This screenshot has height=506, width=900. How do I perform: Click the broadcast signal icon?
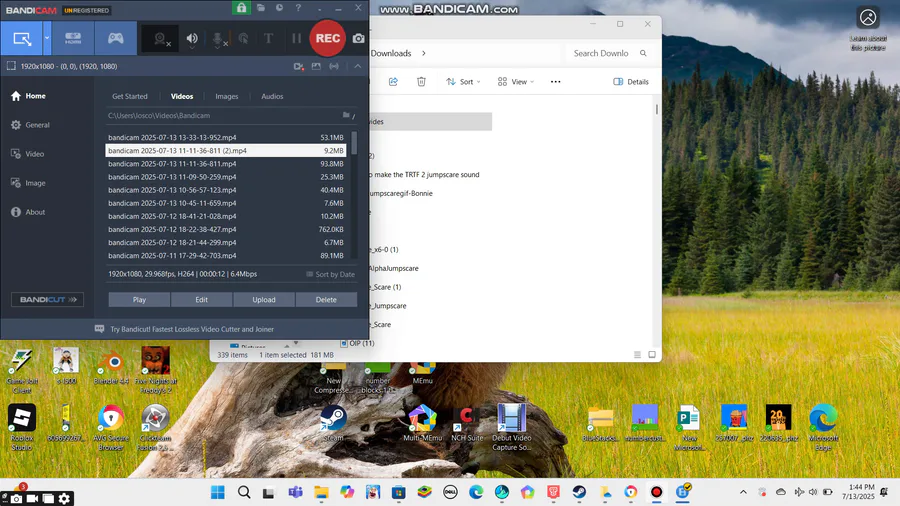click(x=334, y=67)
